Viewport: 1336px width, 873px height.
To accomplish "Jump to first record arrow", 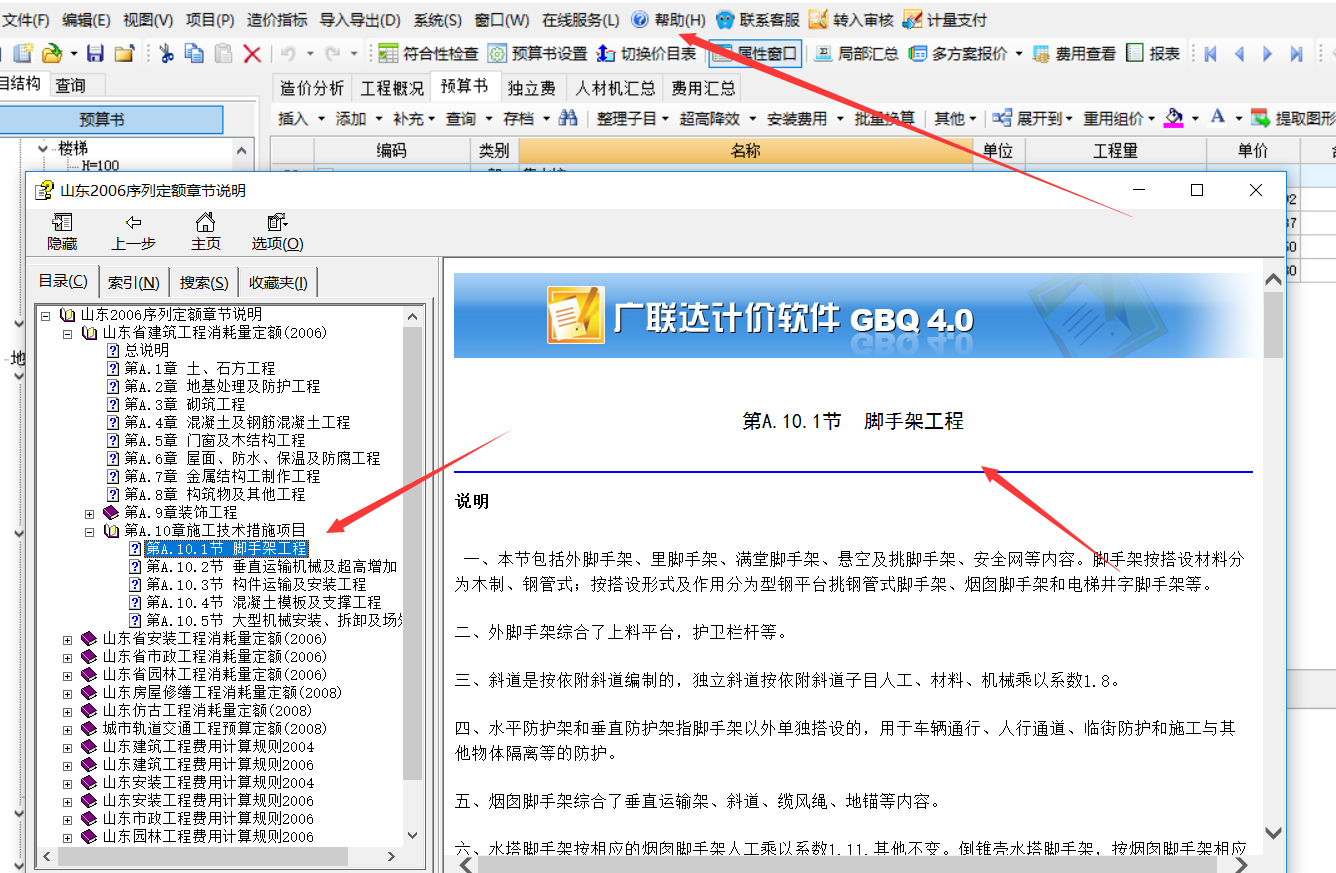I will pyautogui.click(x=1210, y=54).
